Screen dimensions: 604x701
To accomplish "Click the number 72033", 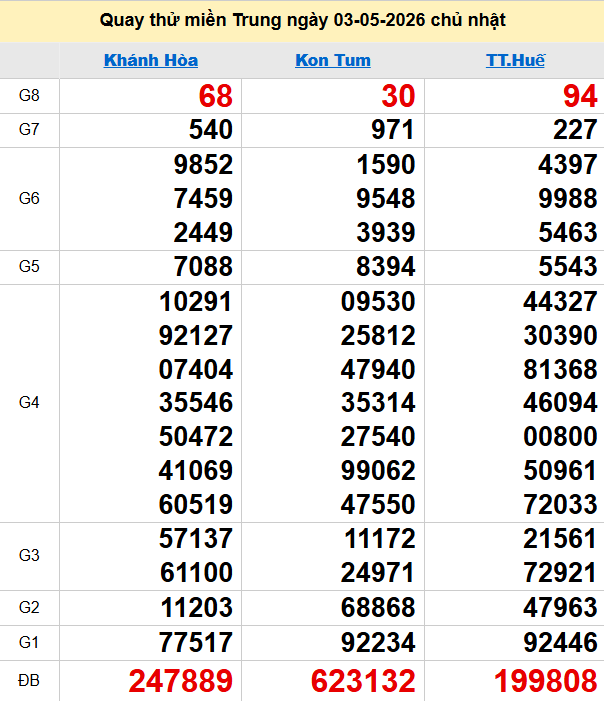I will [561, 505].
